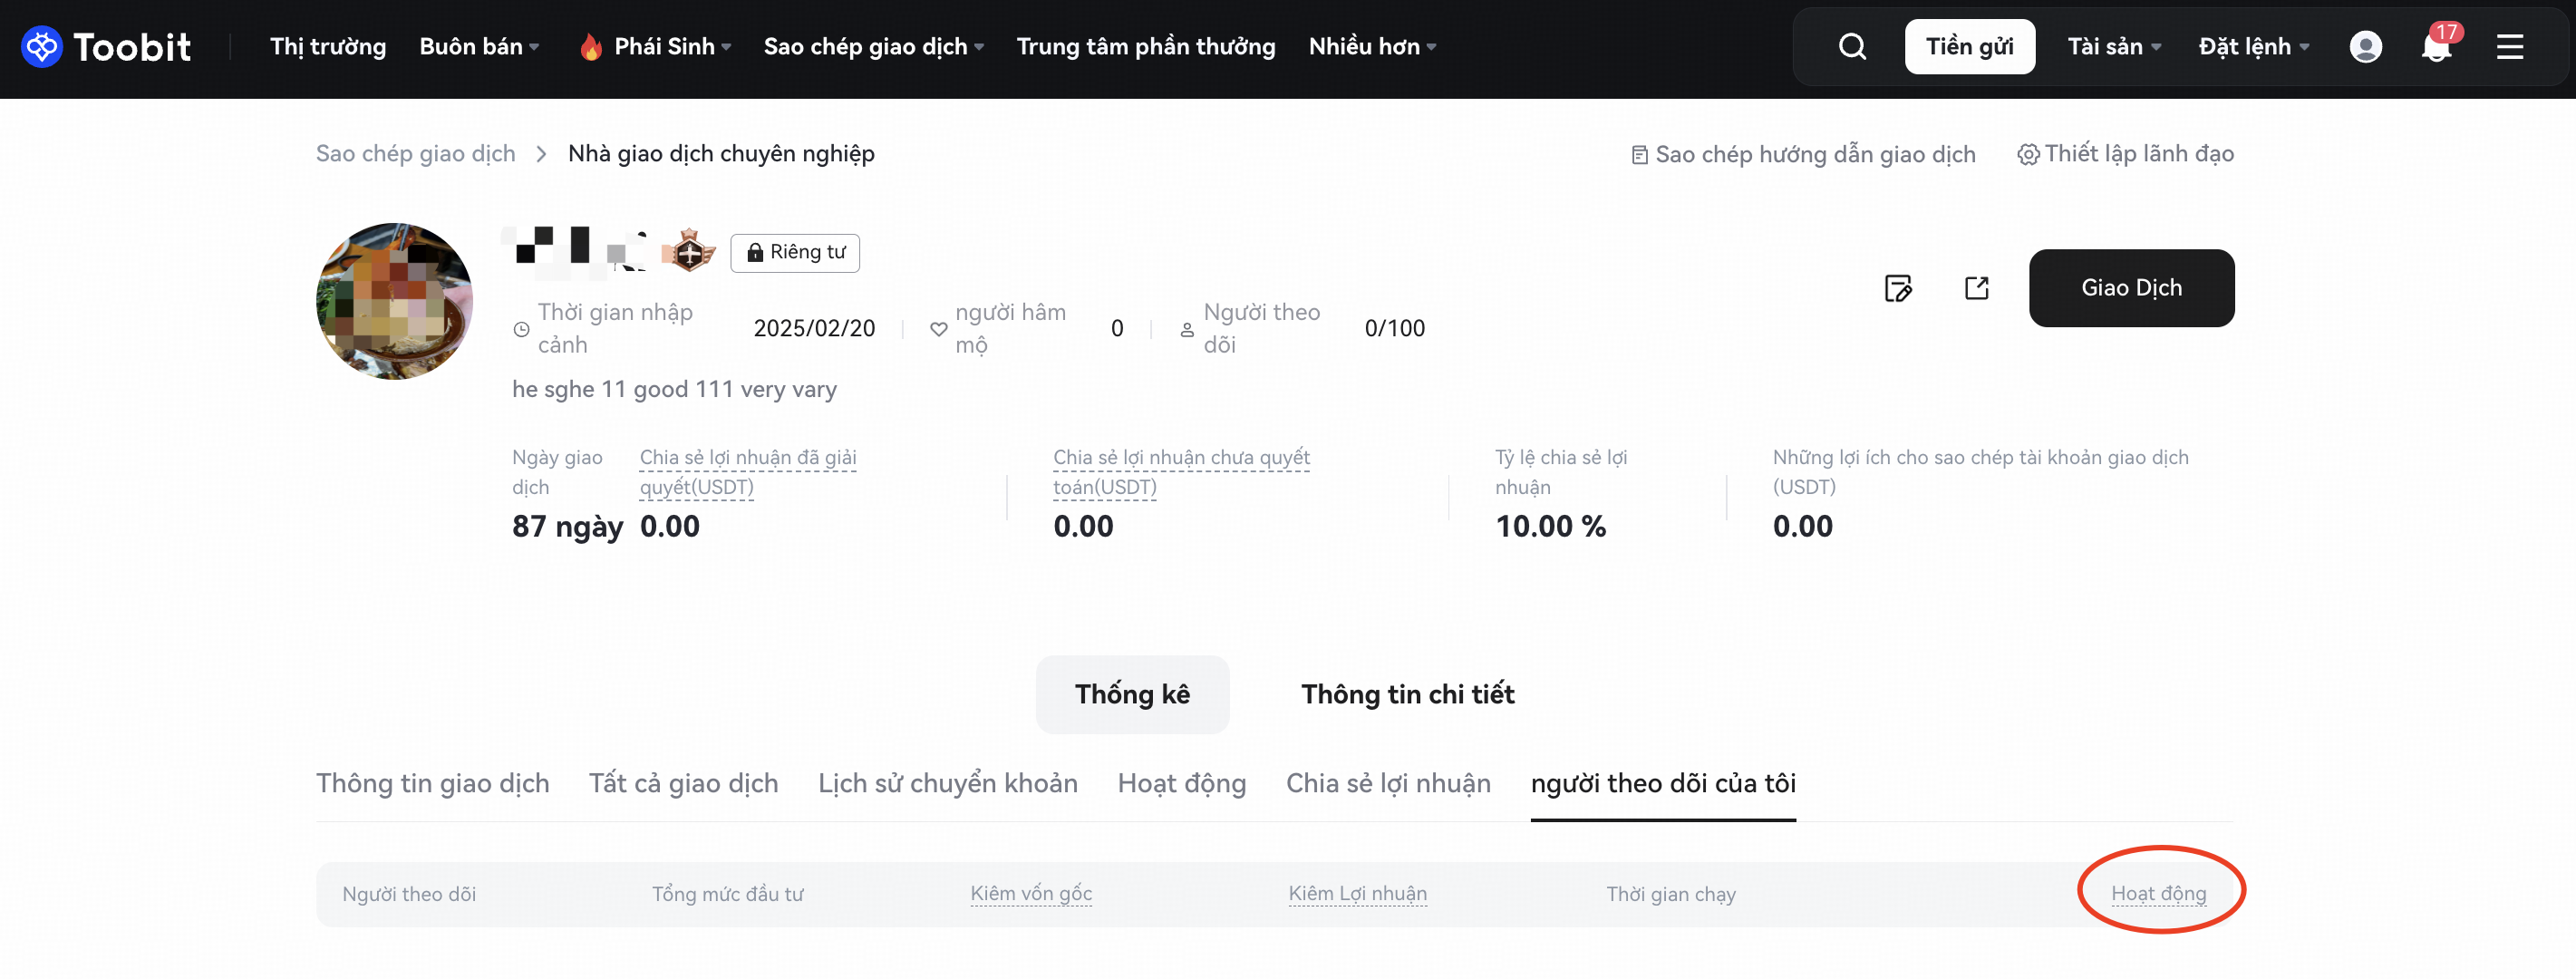
Task: Click the share external-link icon
Action: pos(1976,289)
